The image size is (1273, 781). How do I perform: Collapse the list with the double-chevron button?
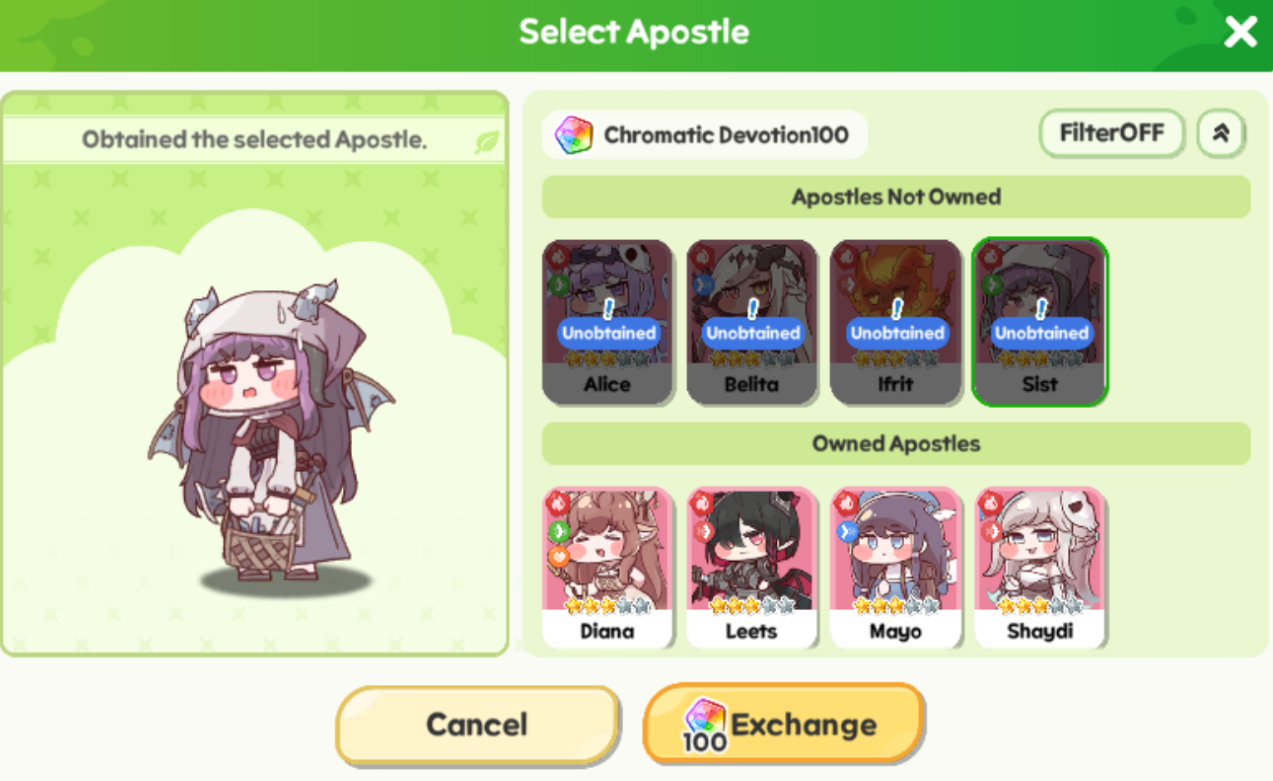tap(1220, 133)
